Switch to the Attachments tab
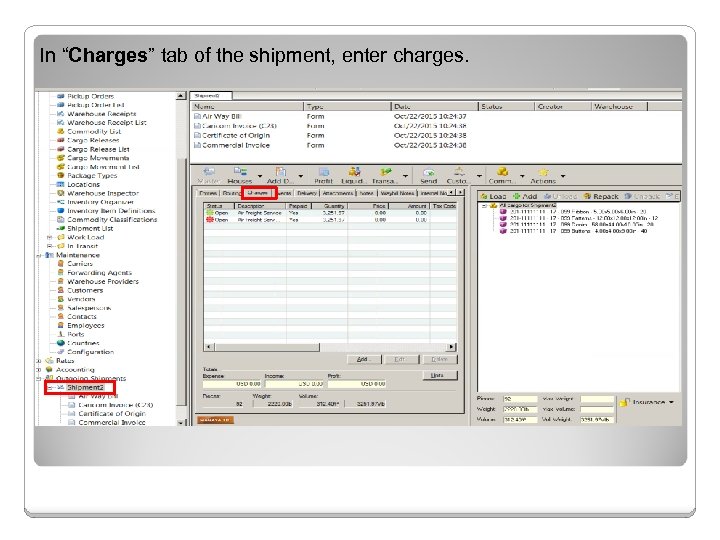This screenshot has width=720, height=540. 338,193
